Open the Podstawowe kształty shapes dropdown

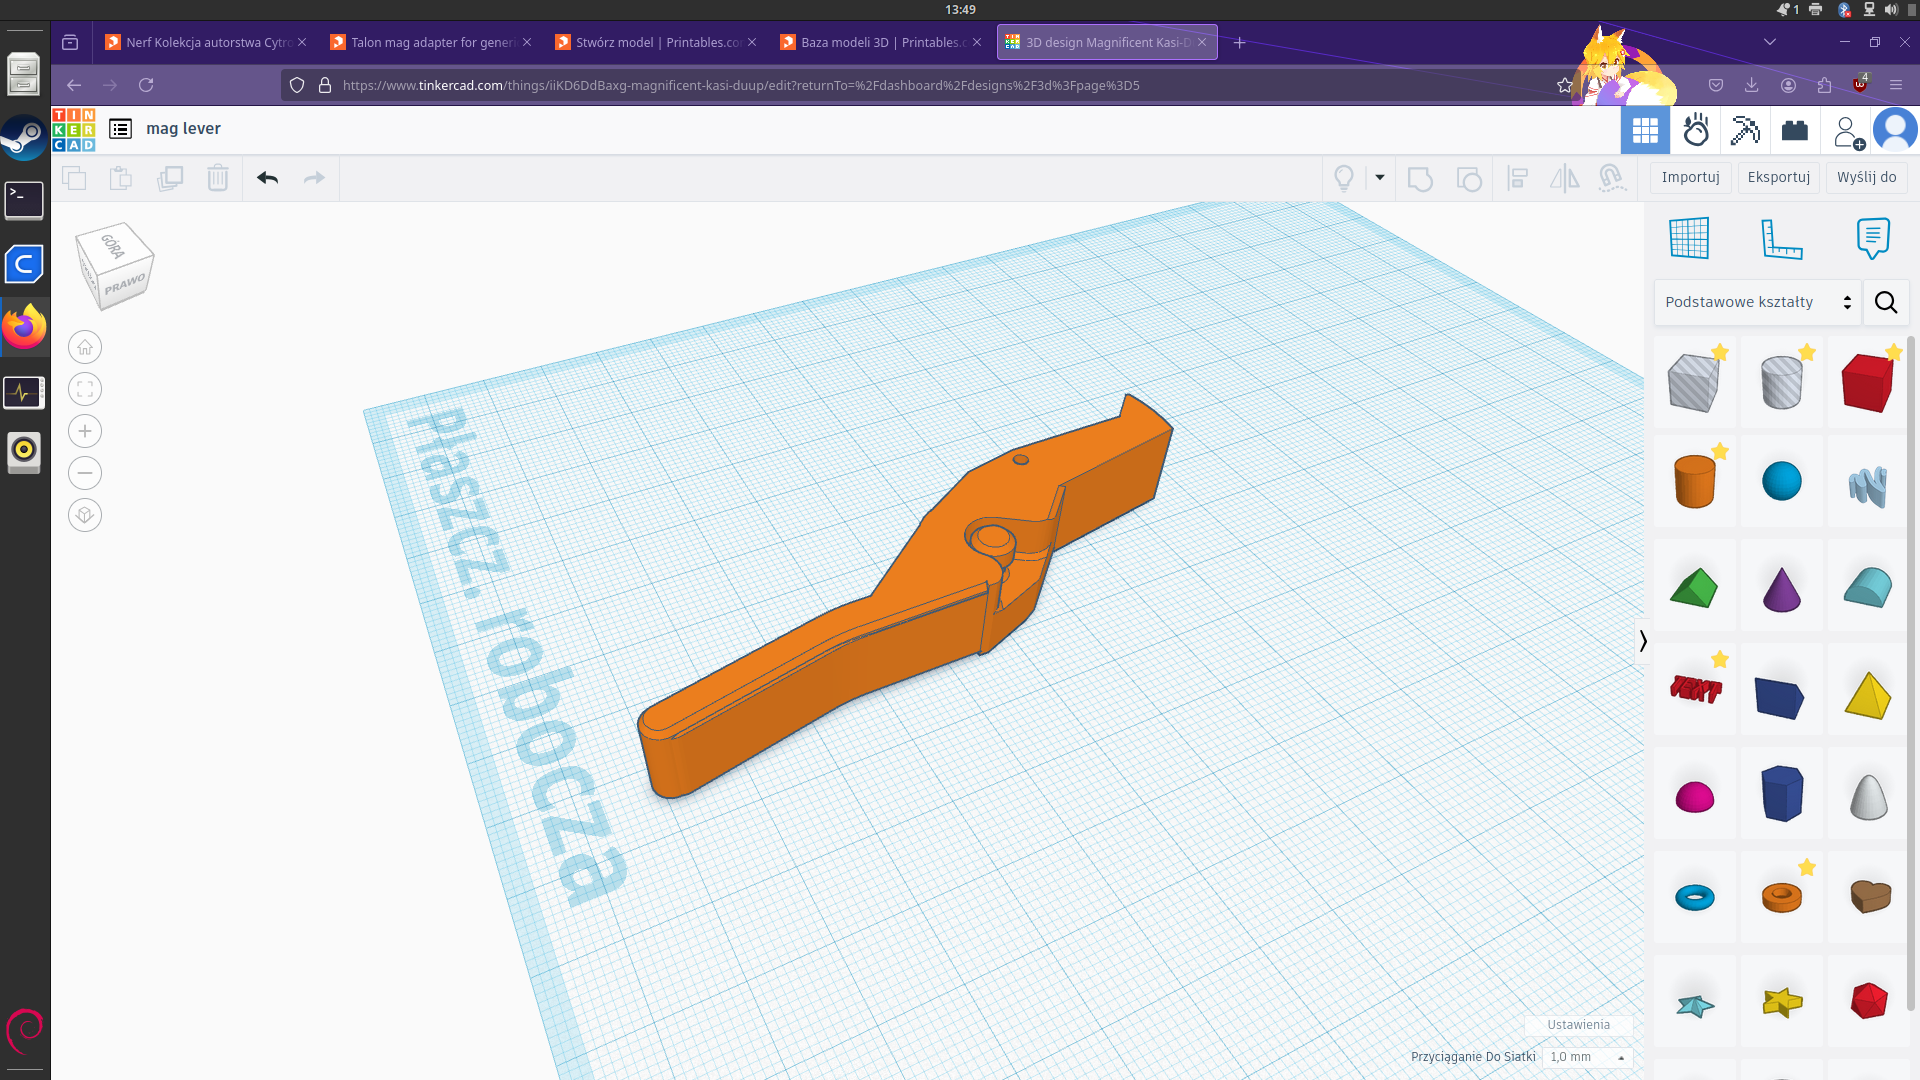(x=1757, y=302)
